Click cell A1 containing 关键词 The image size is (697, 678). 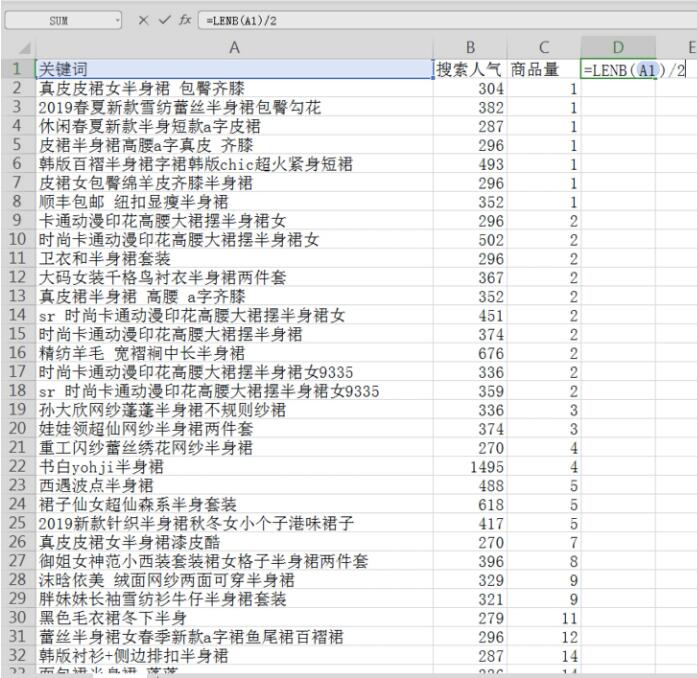[234, 69]
